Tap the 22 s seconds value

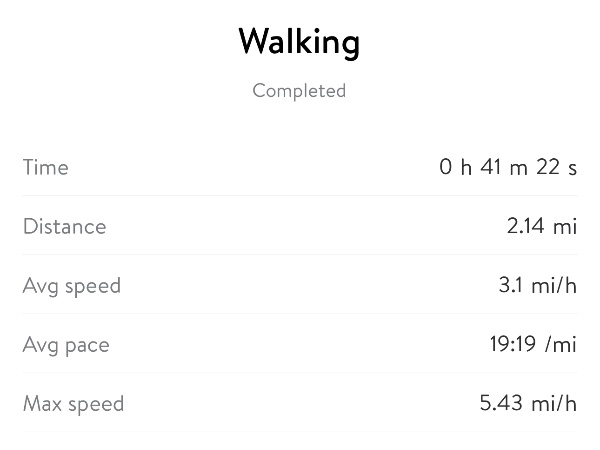click(556, 167)
